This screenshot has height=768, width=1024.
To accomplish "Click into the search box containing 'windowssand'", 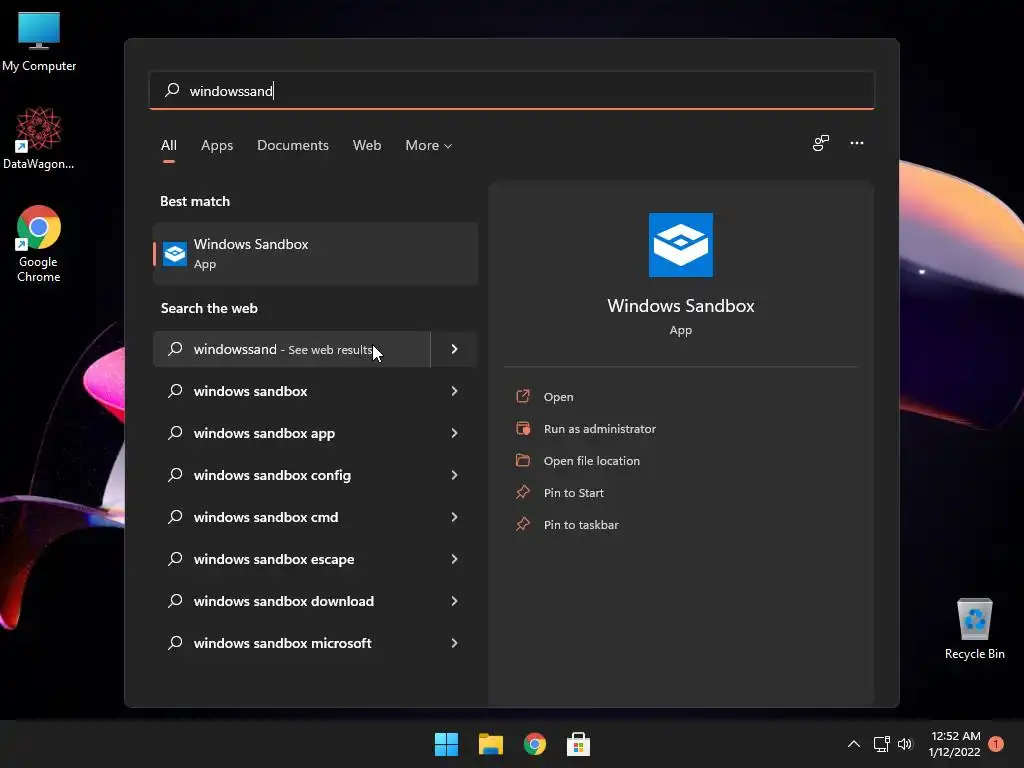I will pyautogui.click(x=512, y=90).
